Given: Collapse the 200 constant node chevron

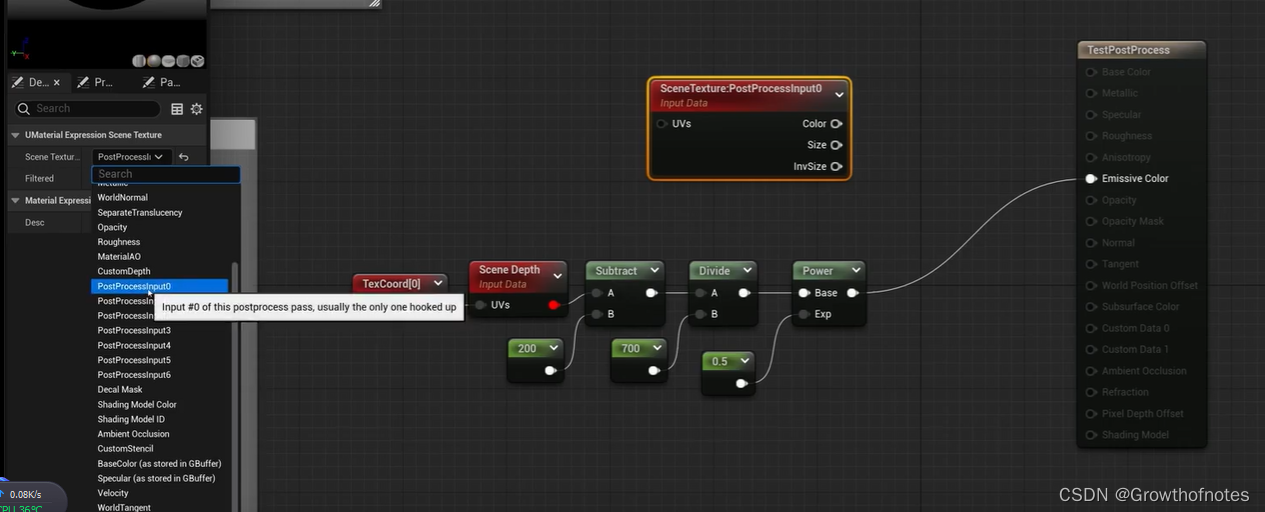Looking at the screenshot, I should [554, 348].
